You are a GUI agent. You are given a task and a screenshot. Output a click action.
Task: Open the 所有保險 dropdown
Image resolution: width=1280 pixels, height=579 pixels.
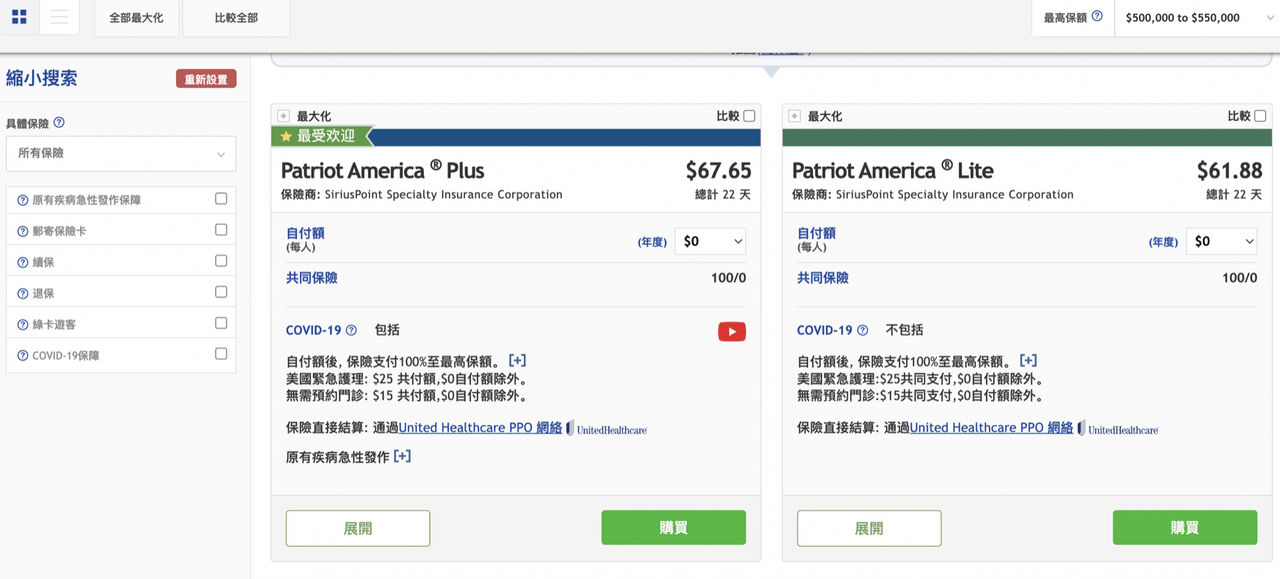[121, 154]
